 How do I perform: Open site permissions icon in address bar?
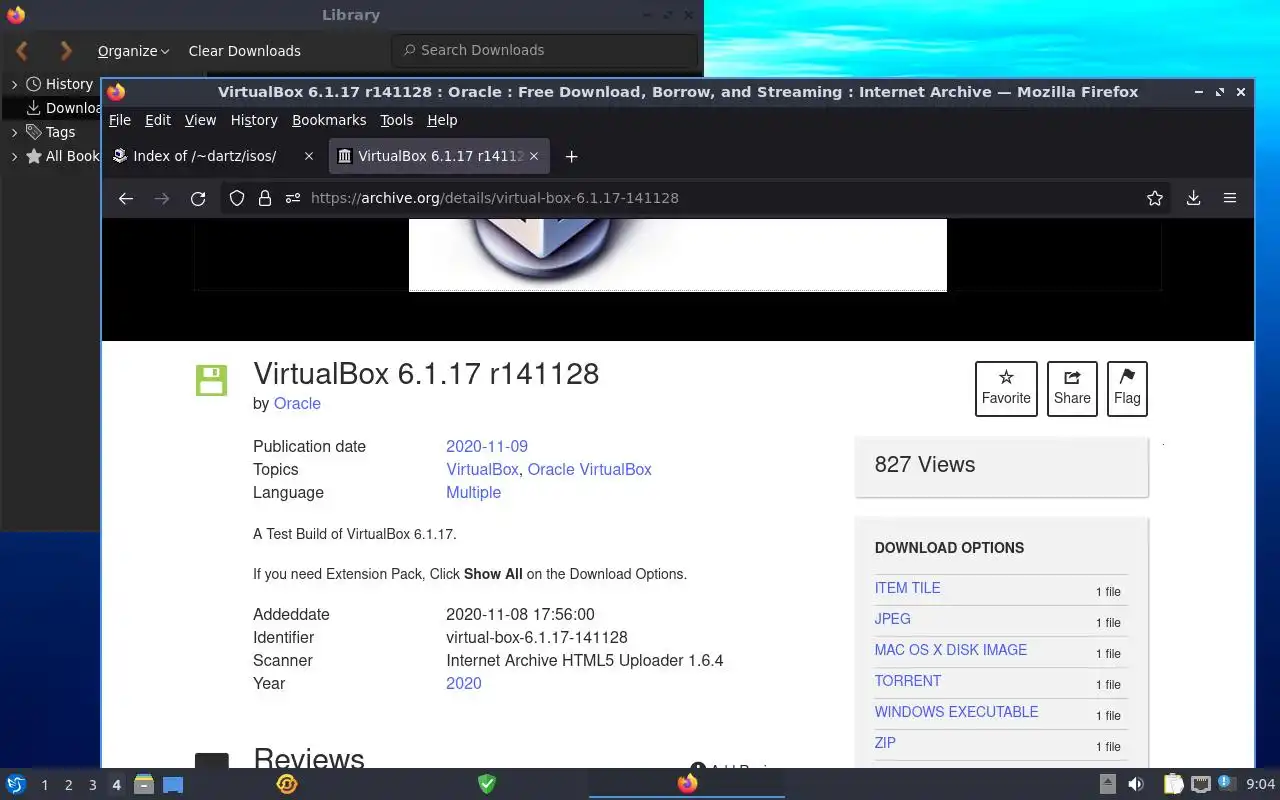293,198
